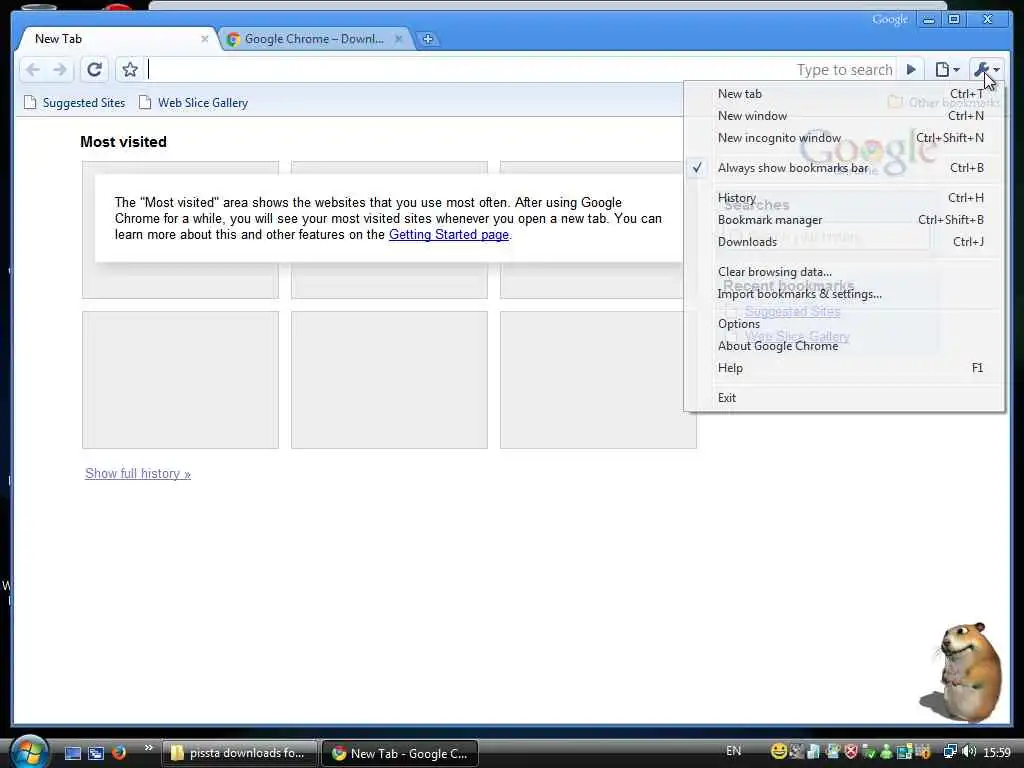Switch to the Google Chrome Download tab
Viewport: 1024px width, 768px height.
[313, 39]
